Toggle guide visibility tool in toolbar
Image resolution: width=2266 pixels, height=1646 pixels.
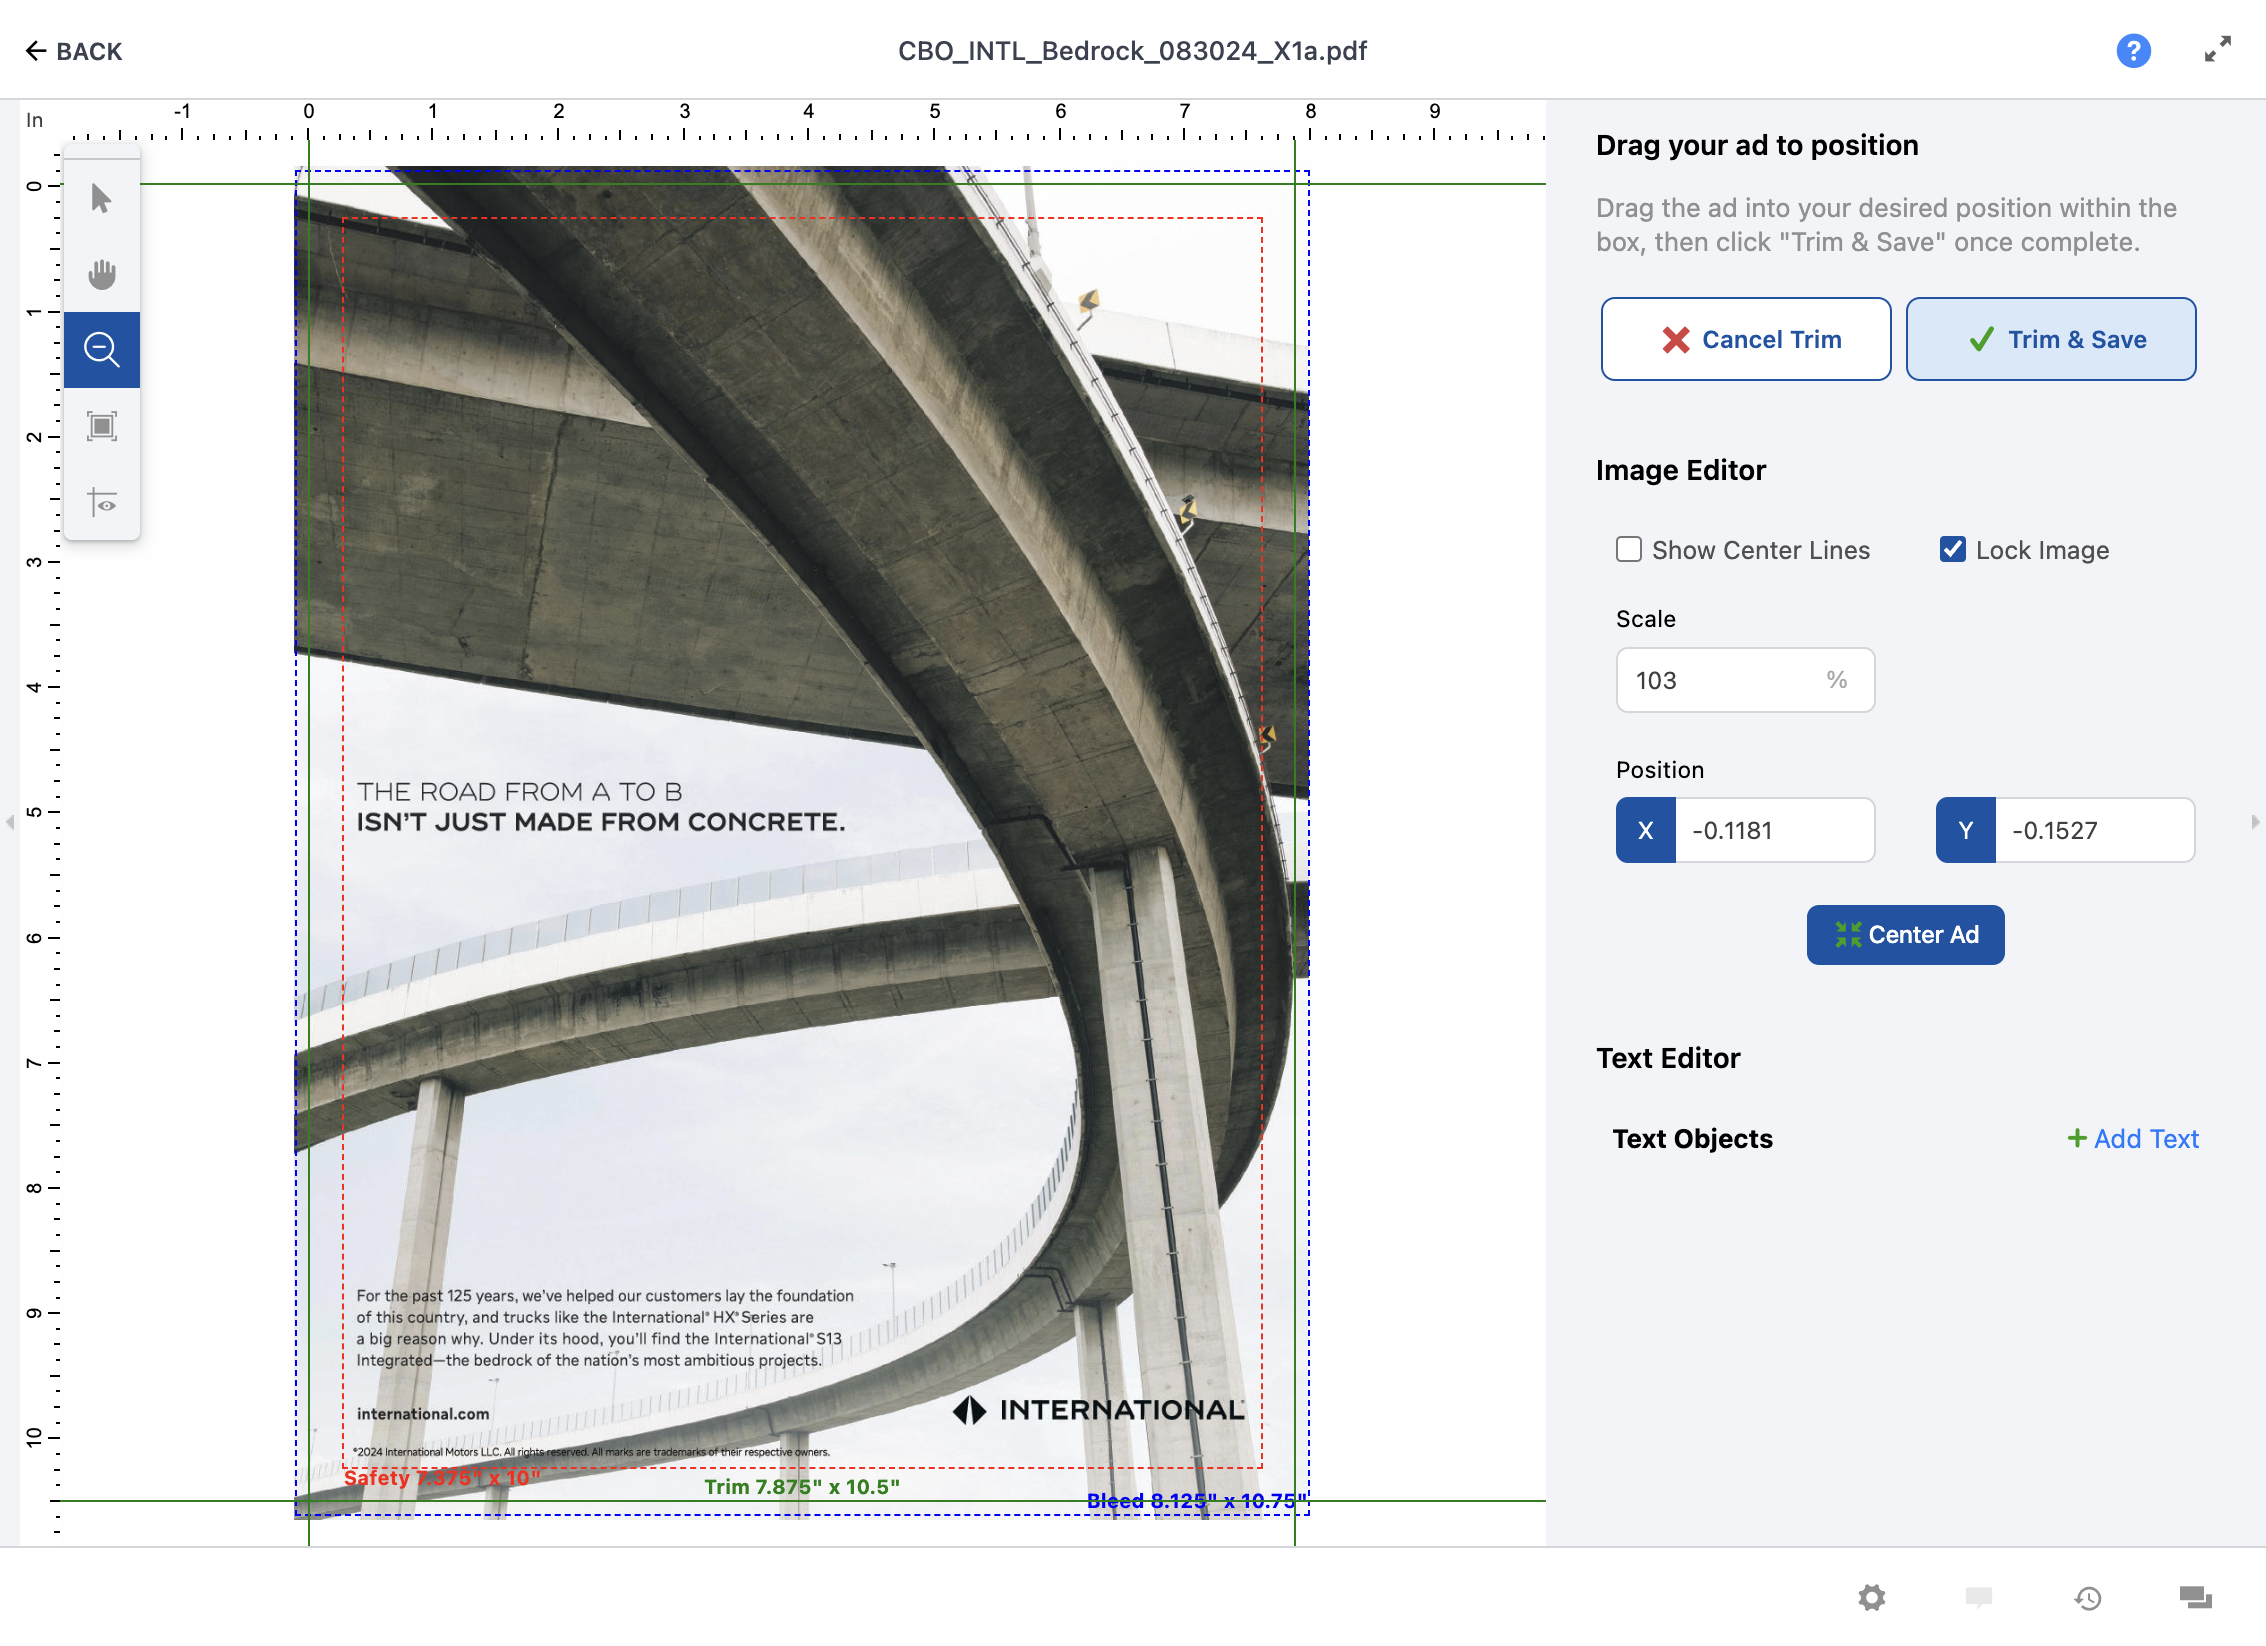(101, 502)
